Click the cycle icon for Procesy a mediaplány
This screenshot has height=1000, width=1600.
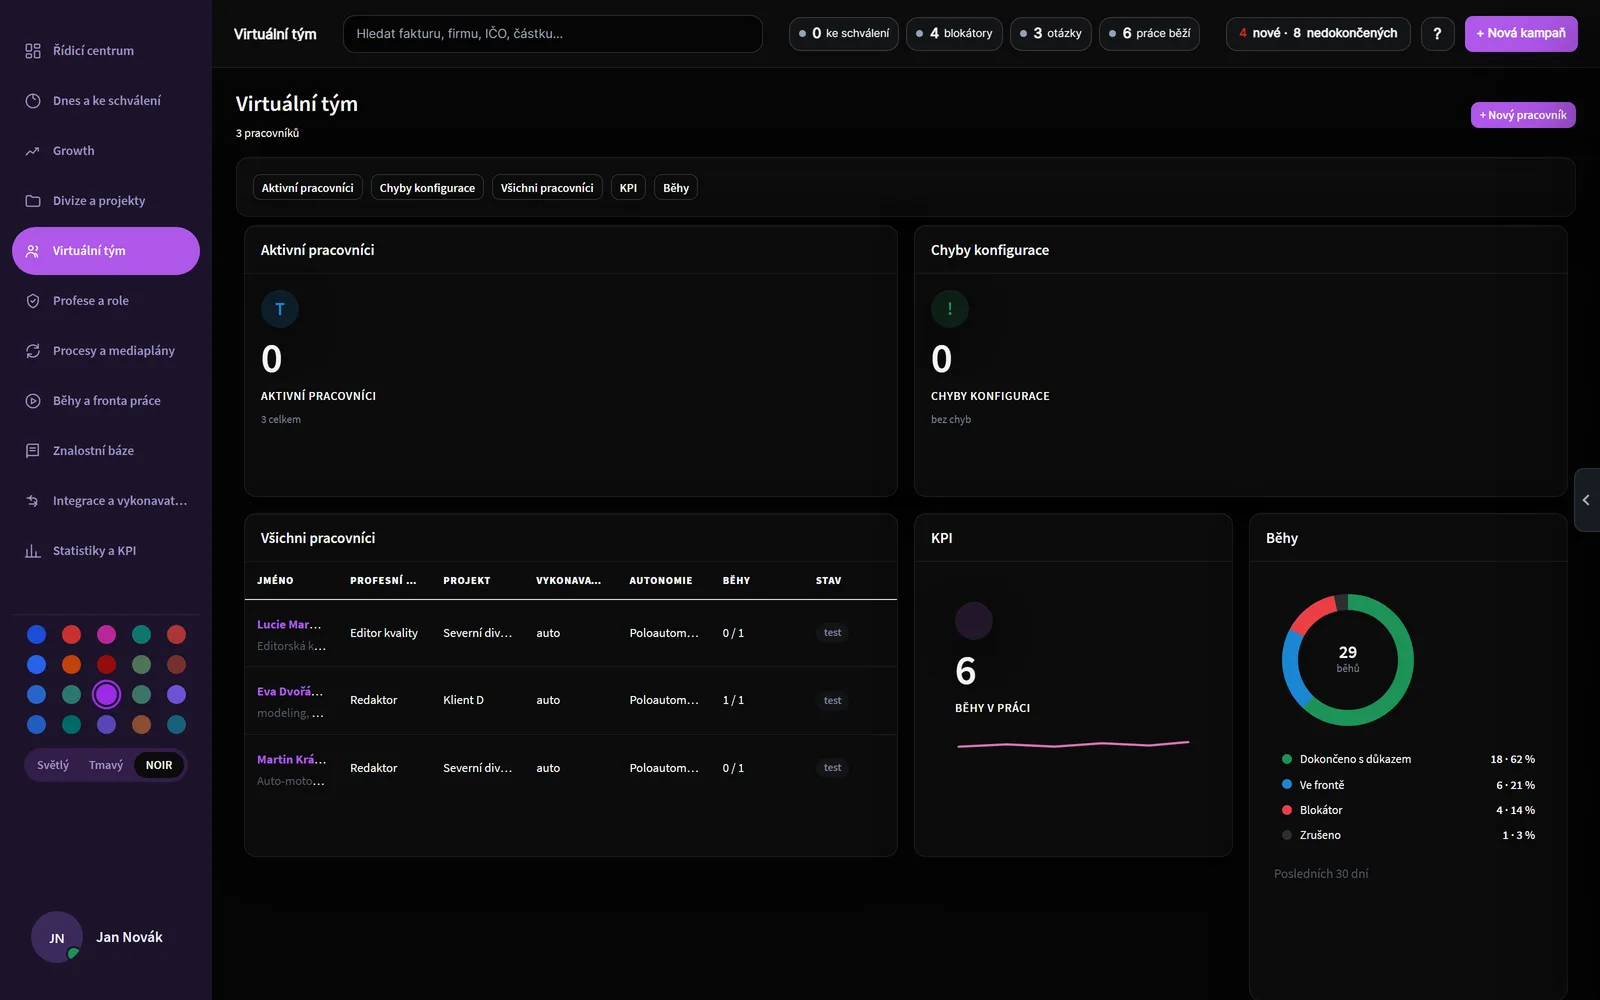(33, 351)
